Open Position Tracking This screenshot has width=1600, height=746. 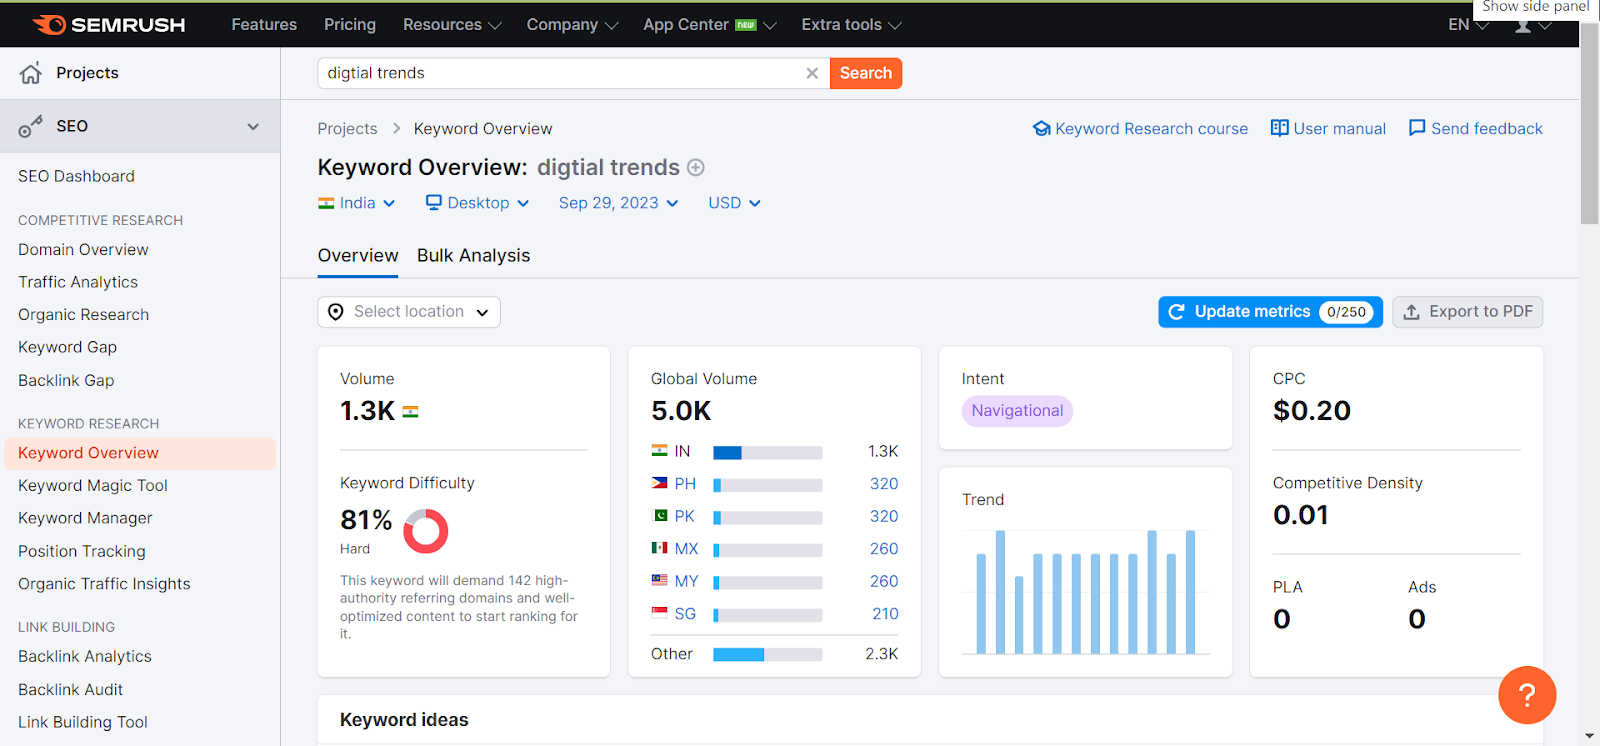pyautogui.click(x=82, y=552)
